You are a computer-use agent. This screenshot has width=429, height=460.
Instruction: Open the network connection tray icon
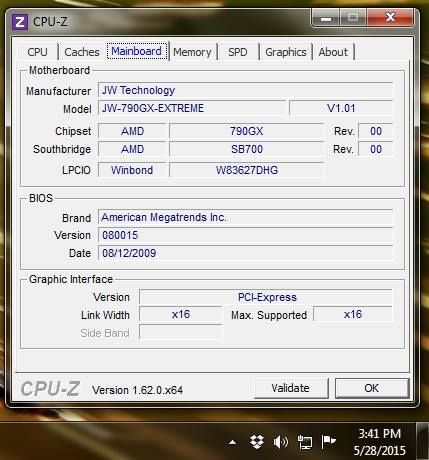point(305,442)
